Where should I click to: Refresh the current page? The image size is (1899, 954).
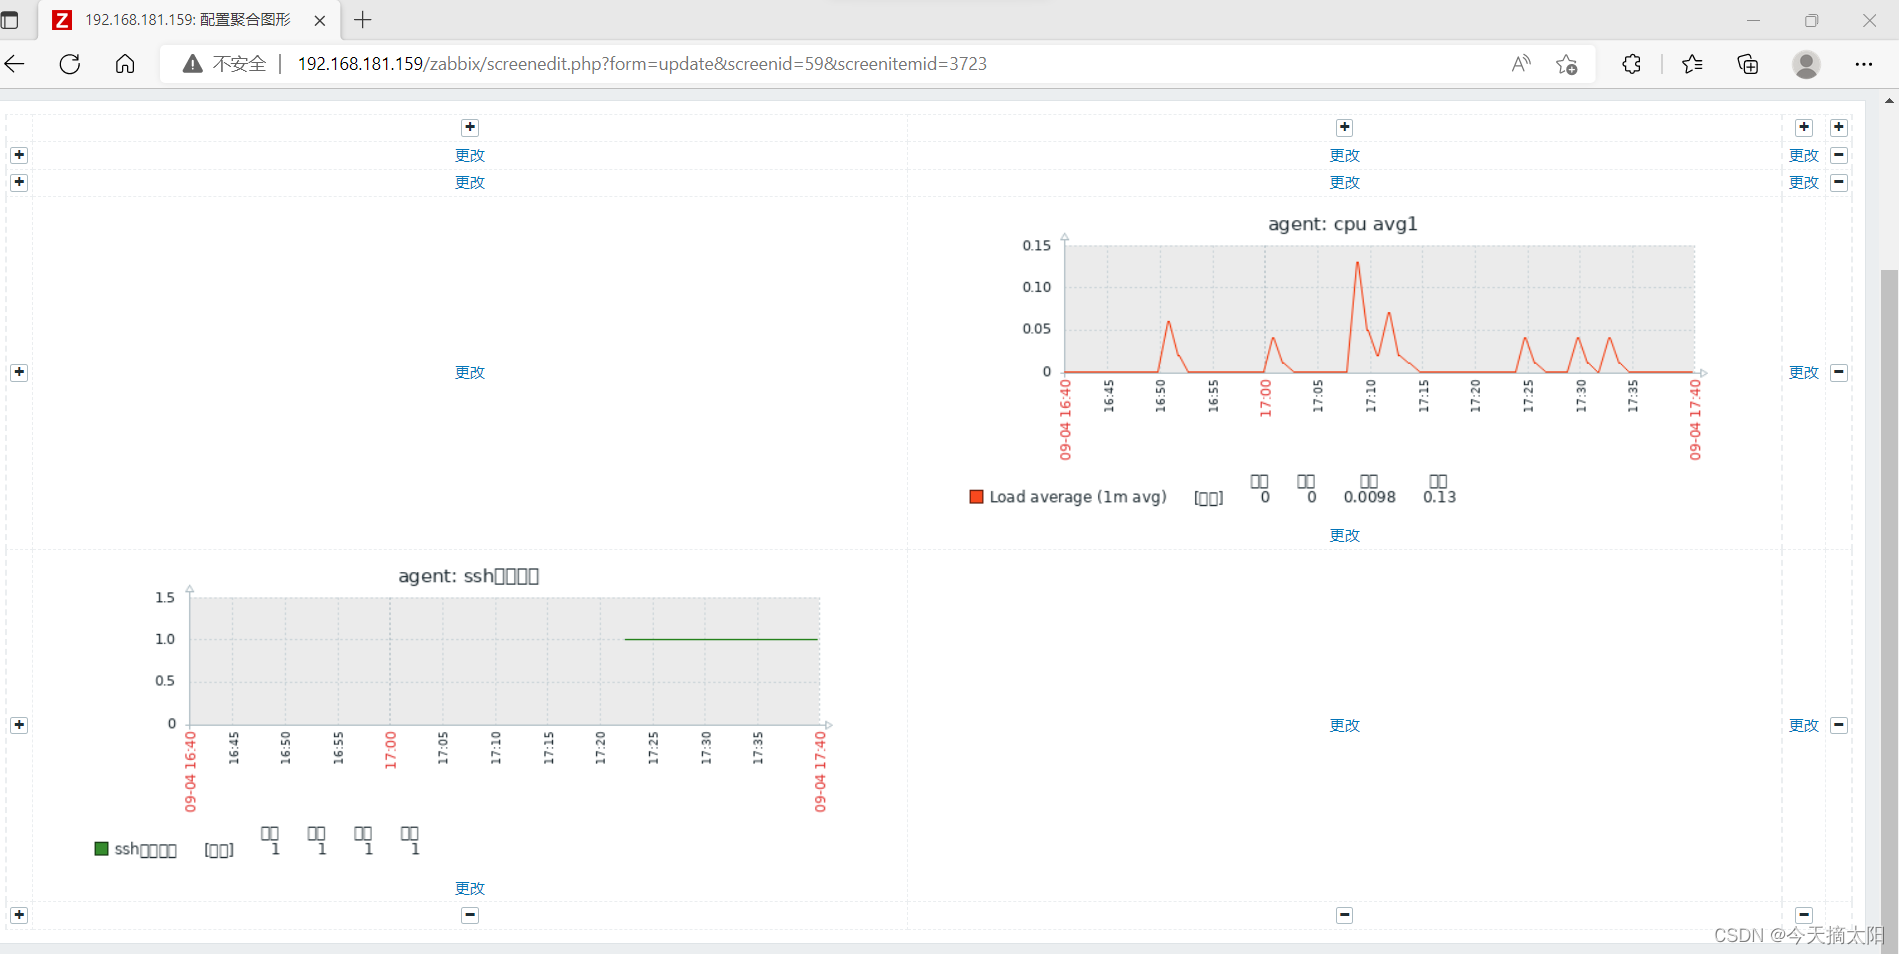coord(70,64)
